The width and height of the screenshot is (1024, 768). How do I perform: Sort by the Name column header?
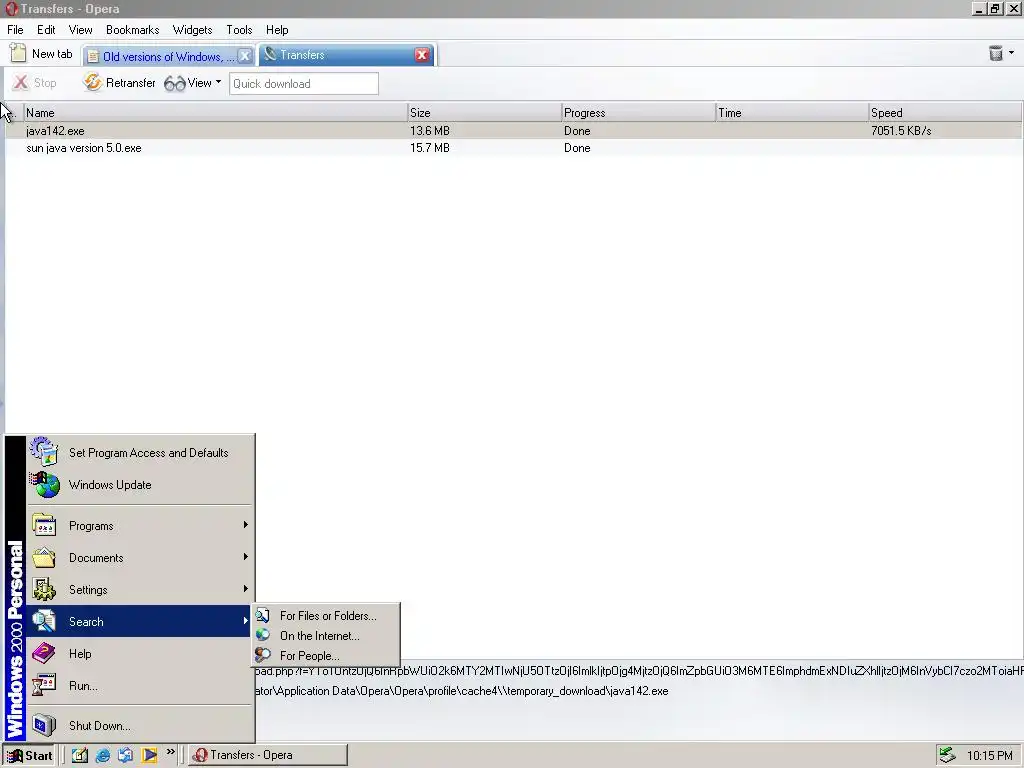216,112
